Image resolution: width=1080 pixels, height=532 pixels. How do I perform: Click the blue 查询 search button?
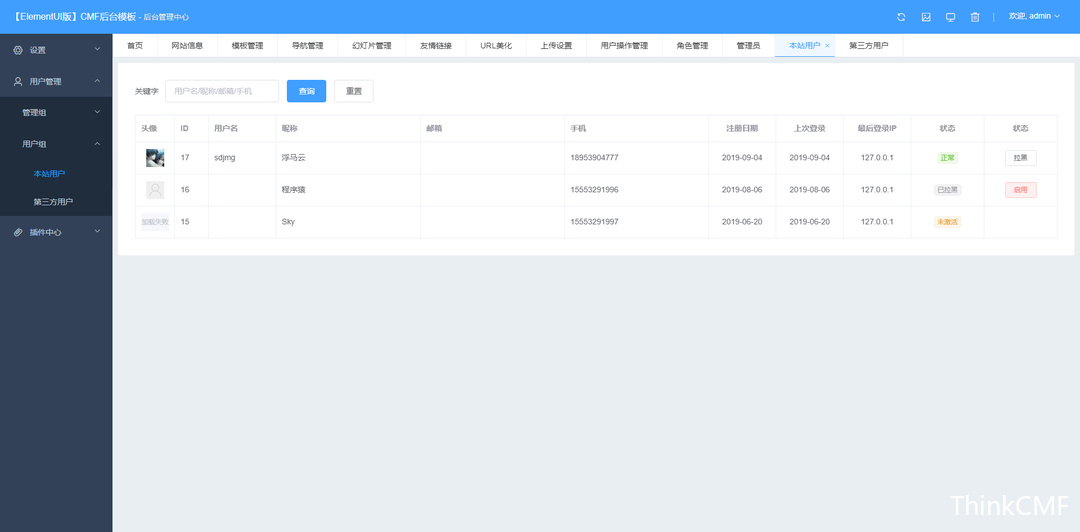[307, 91]
